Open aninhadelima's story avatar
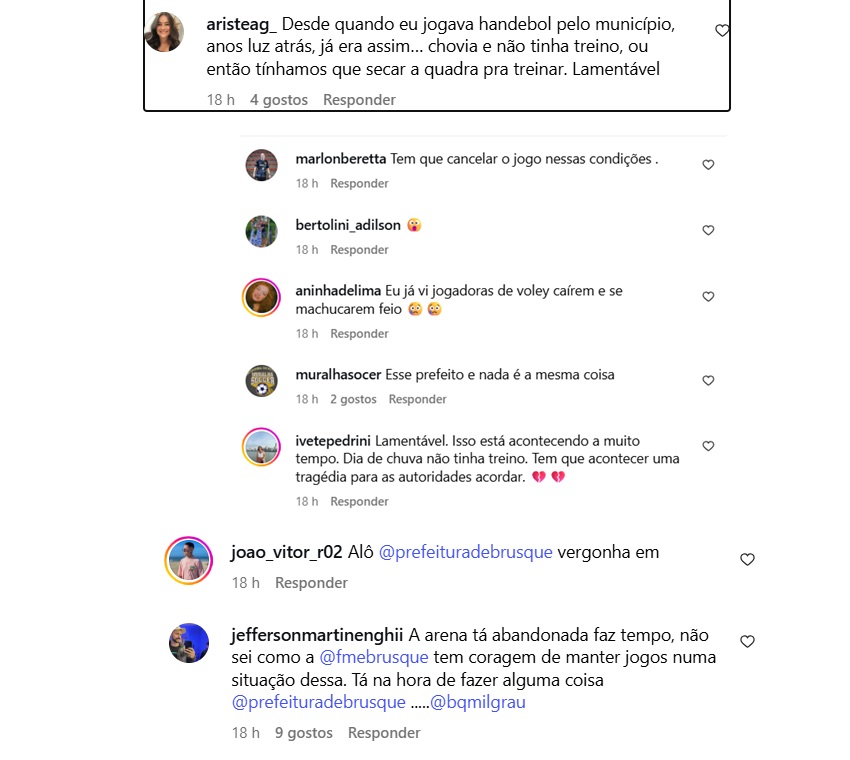The height and width of the screenshot is (760, 850). coord(261,298)
